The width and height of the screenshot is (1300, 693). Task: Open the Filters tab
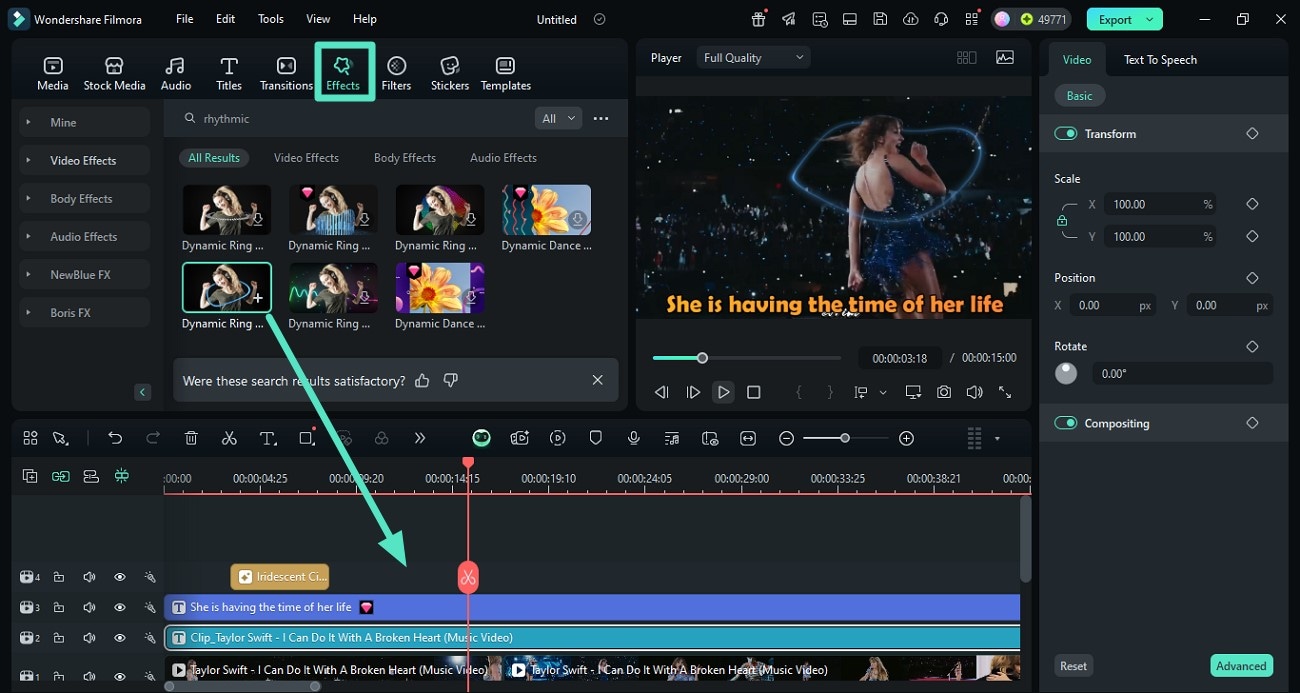click(396, 73)
